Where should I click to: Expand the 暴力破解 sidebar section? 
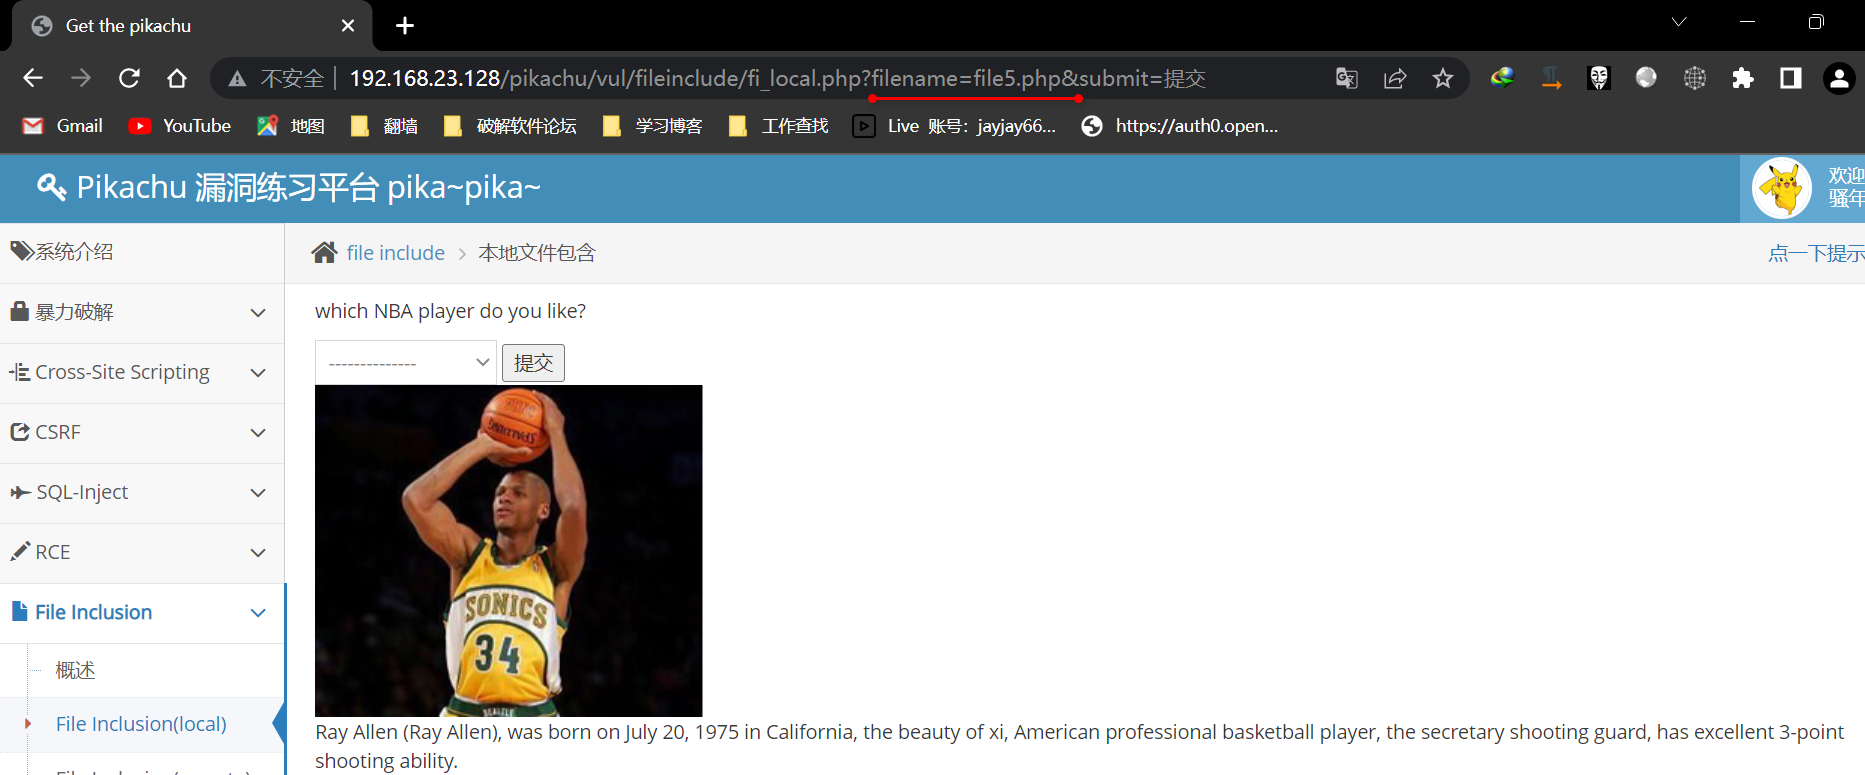140,312
